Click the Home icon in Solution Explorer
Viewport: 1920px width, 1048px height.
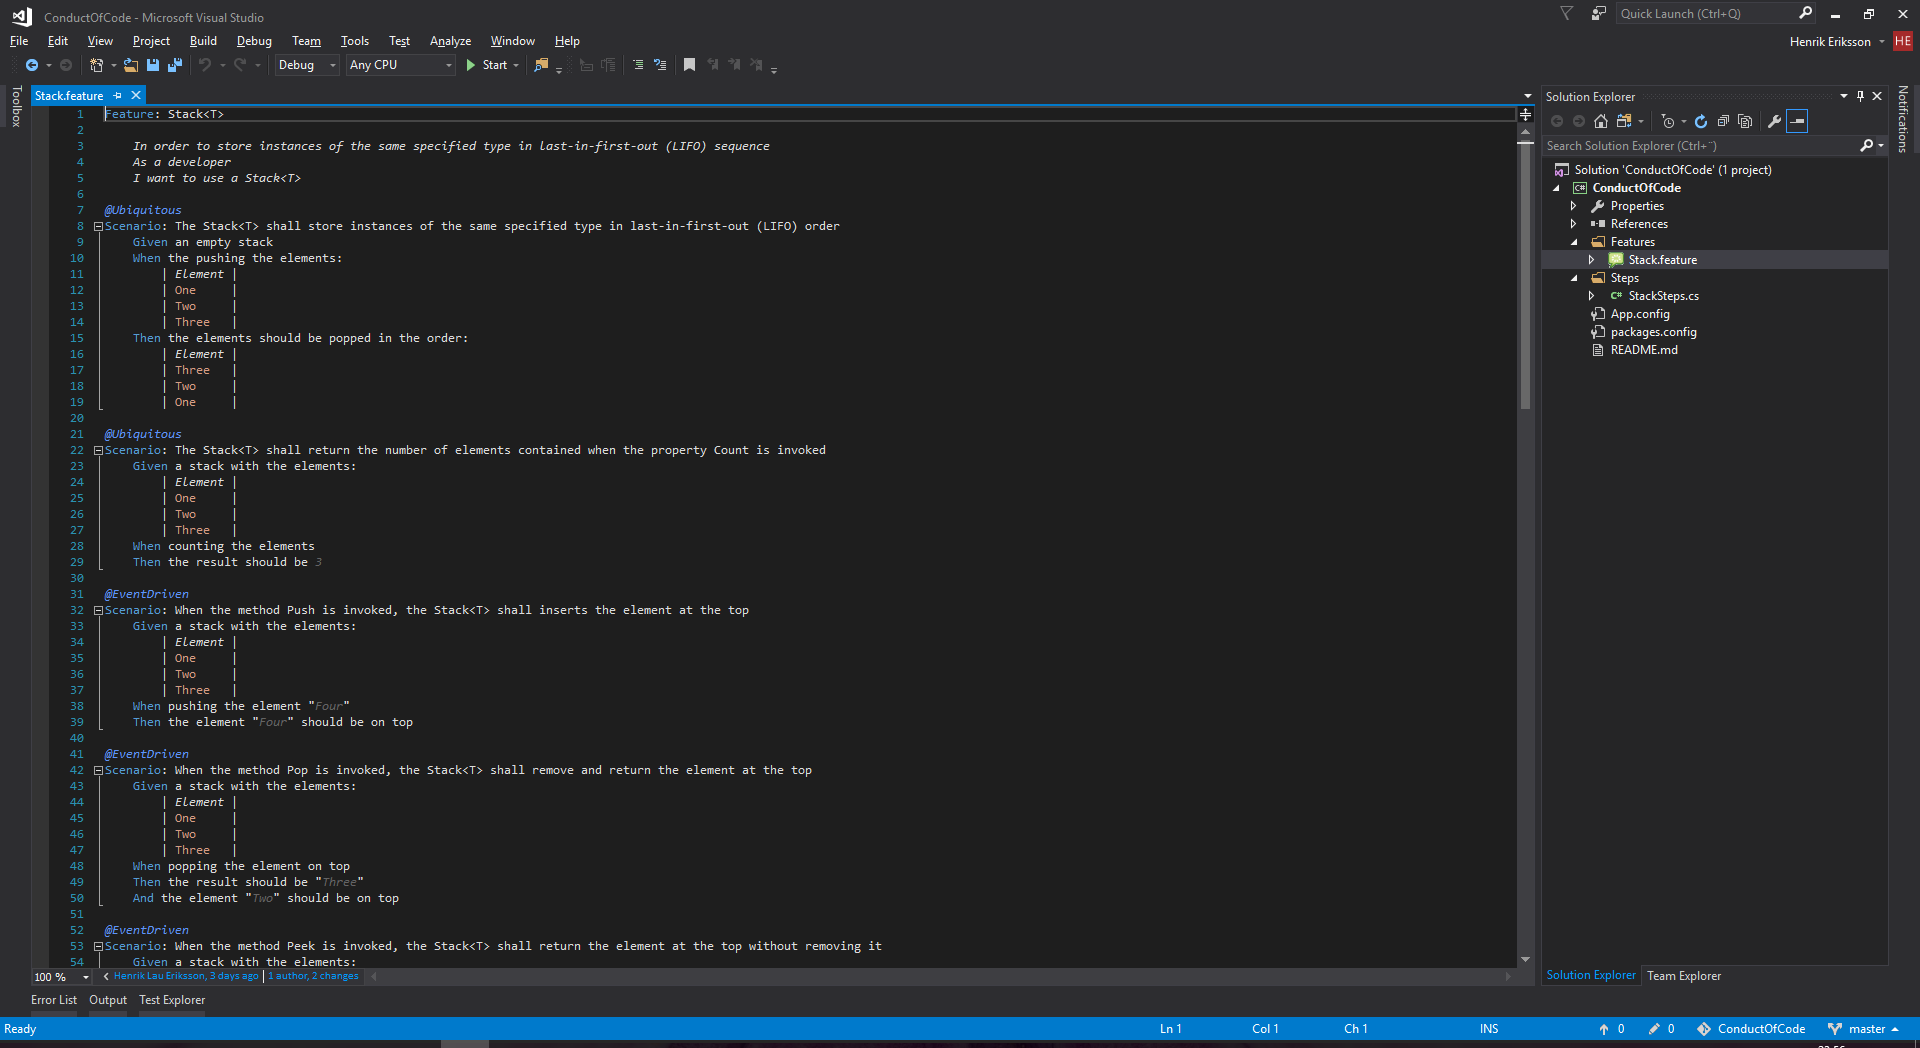[x=1601, y=121]
